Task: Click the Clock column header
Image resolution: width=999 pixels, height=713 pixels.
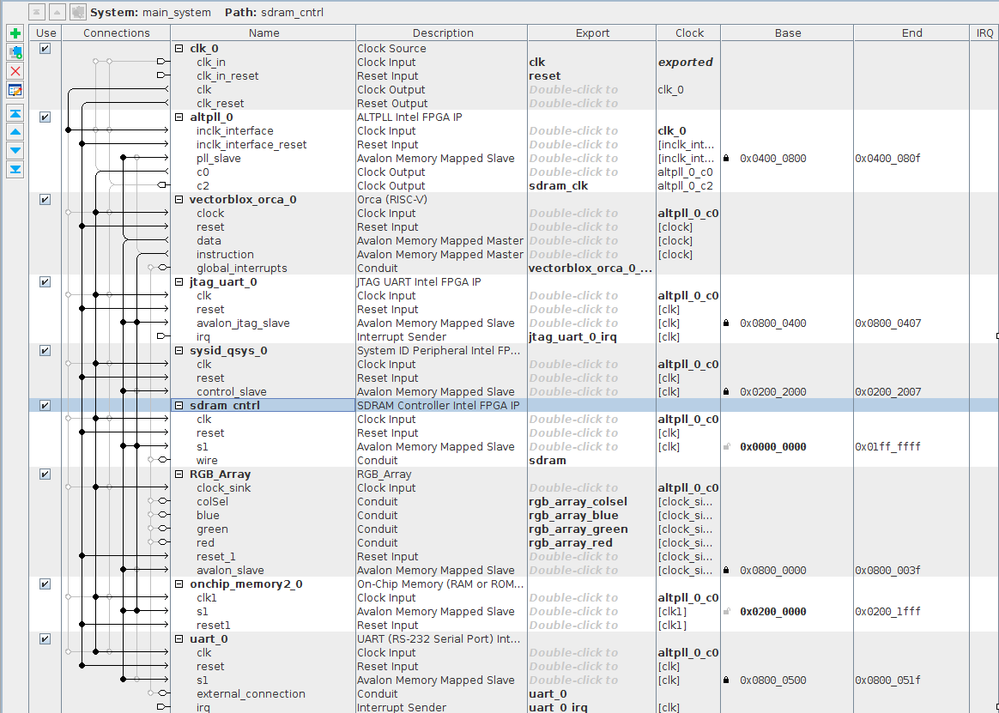Action: [689, 33]
